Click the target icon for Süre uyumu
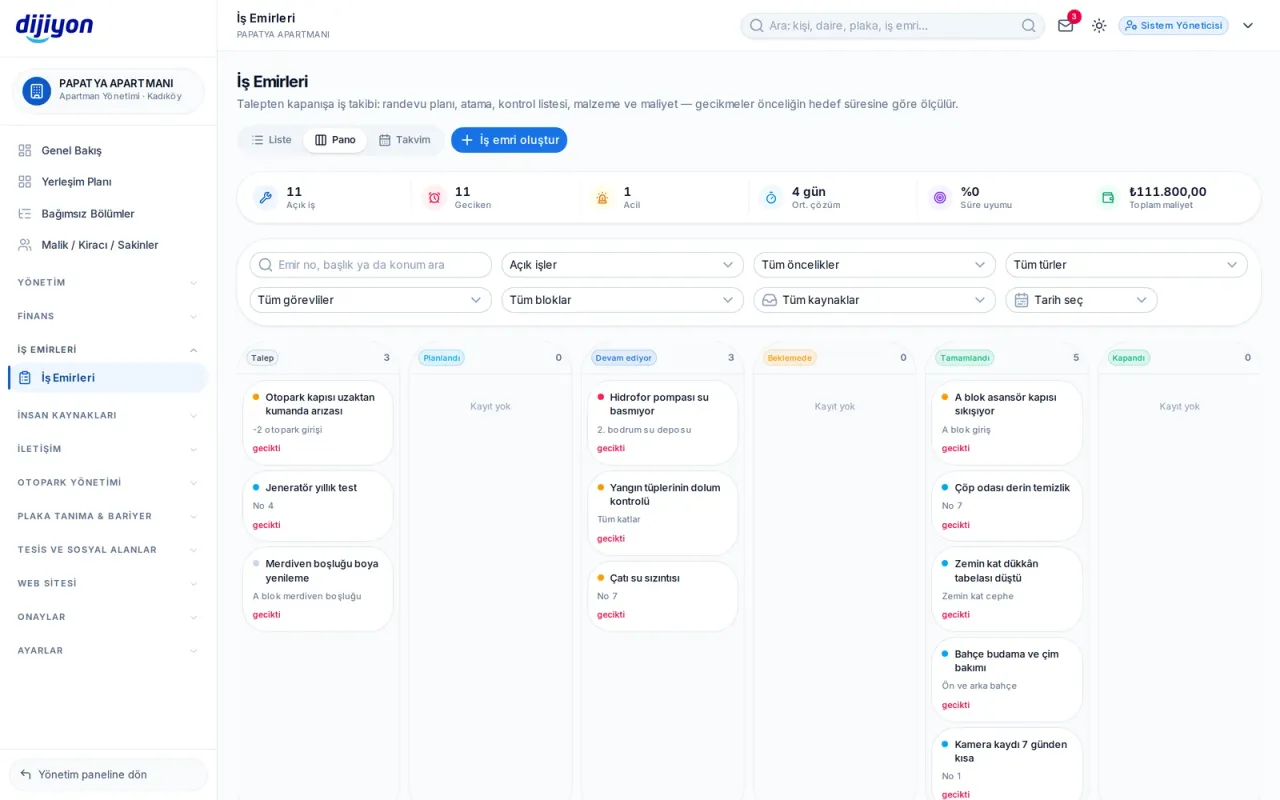This screenshot has width=1280, height=800. click(x=939, y=198)
